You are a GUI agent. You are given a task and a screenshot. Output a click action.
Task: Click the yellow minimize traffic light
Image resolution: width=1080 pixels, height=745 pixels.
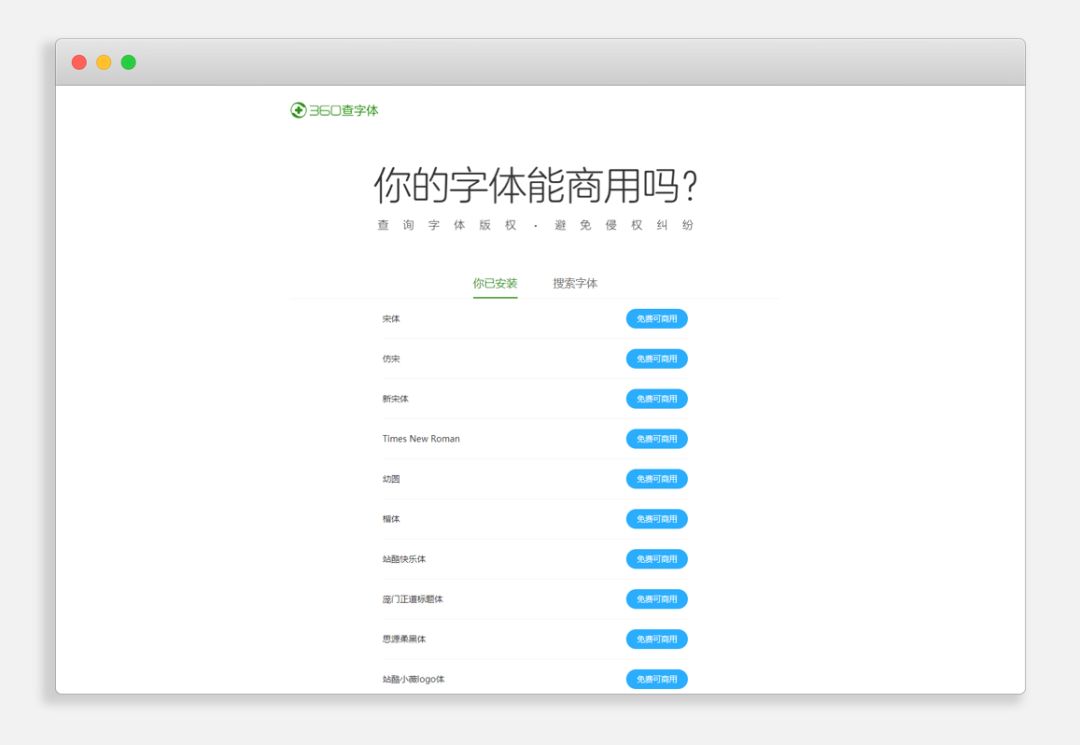(x=103, y=61)
